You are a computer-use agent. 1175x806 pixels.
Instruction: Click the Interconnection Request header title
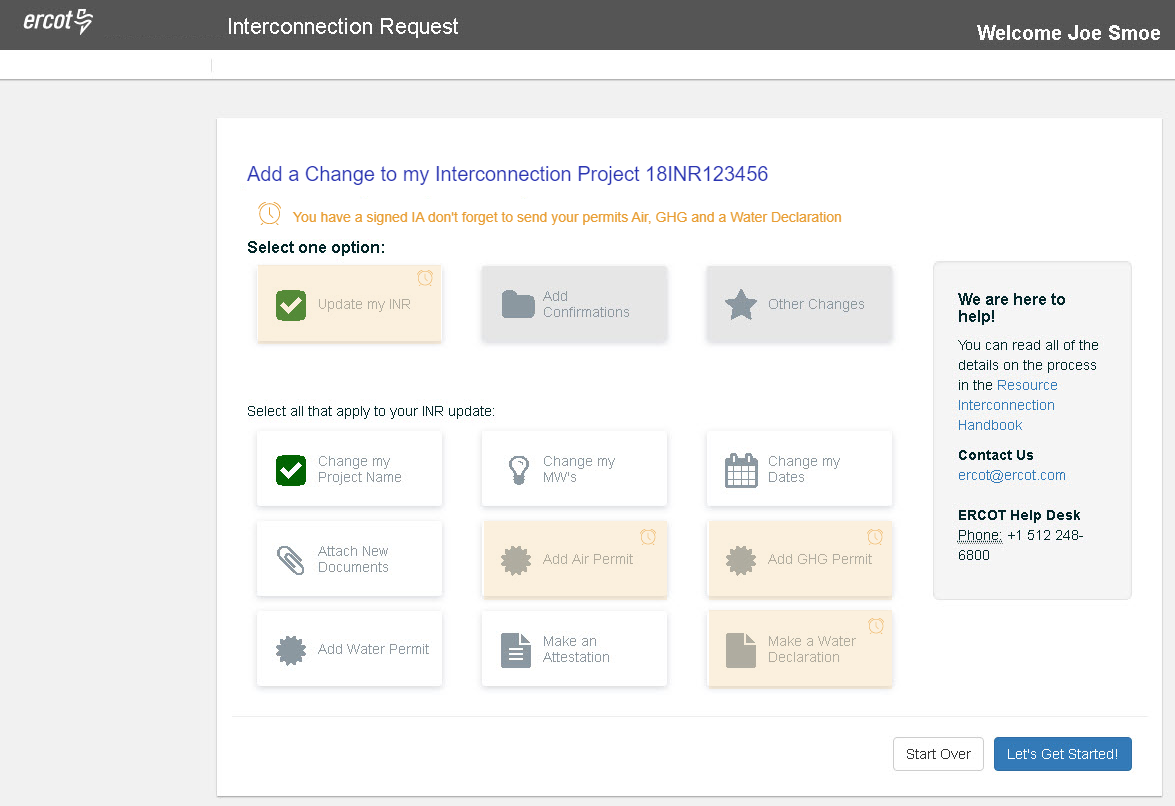[x=343, y=27]
